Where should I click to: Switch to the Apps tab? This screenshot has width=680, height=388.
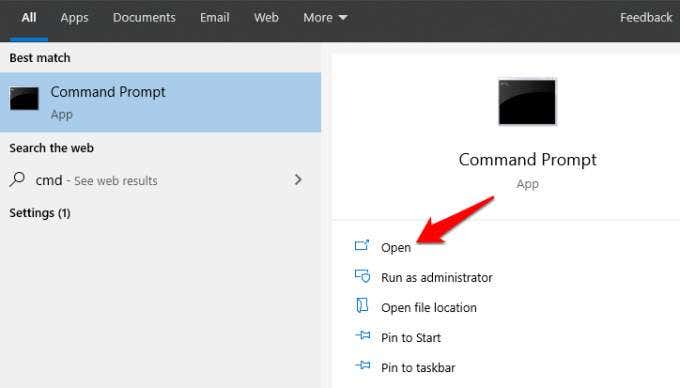point(75,17)
